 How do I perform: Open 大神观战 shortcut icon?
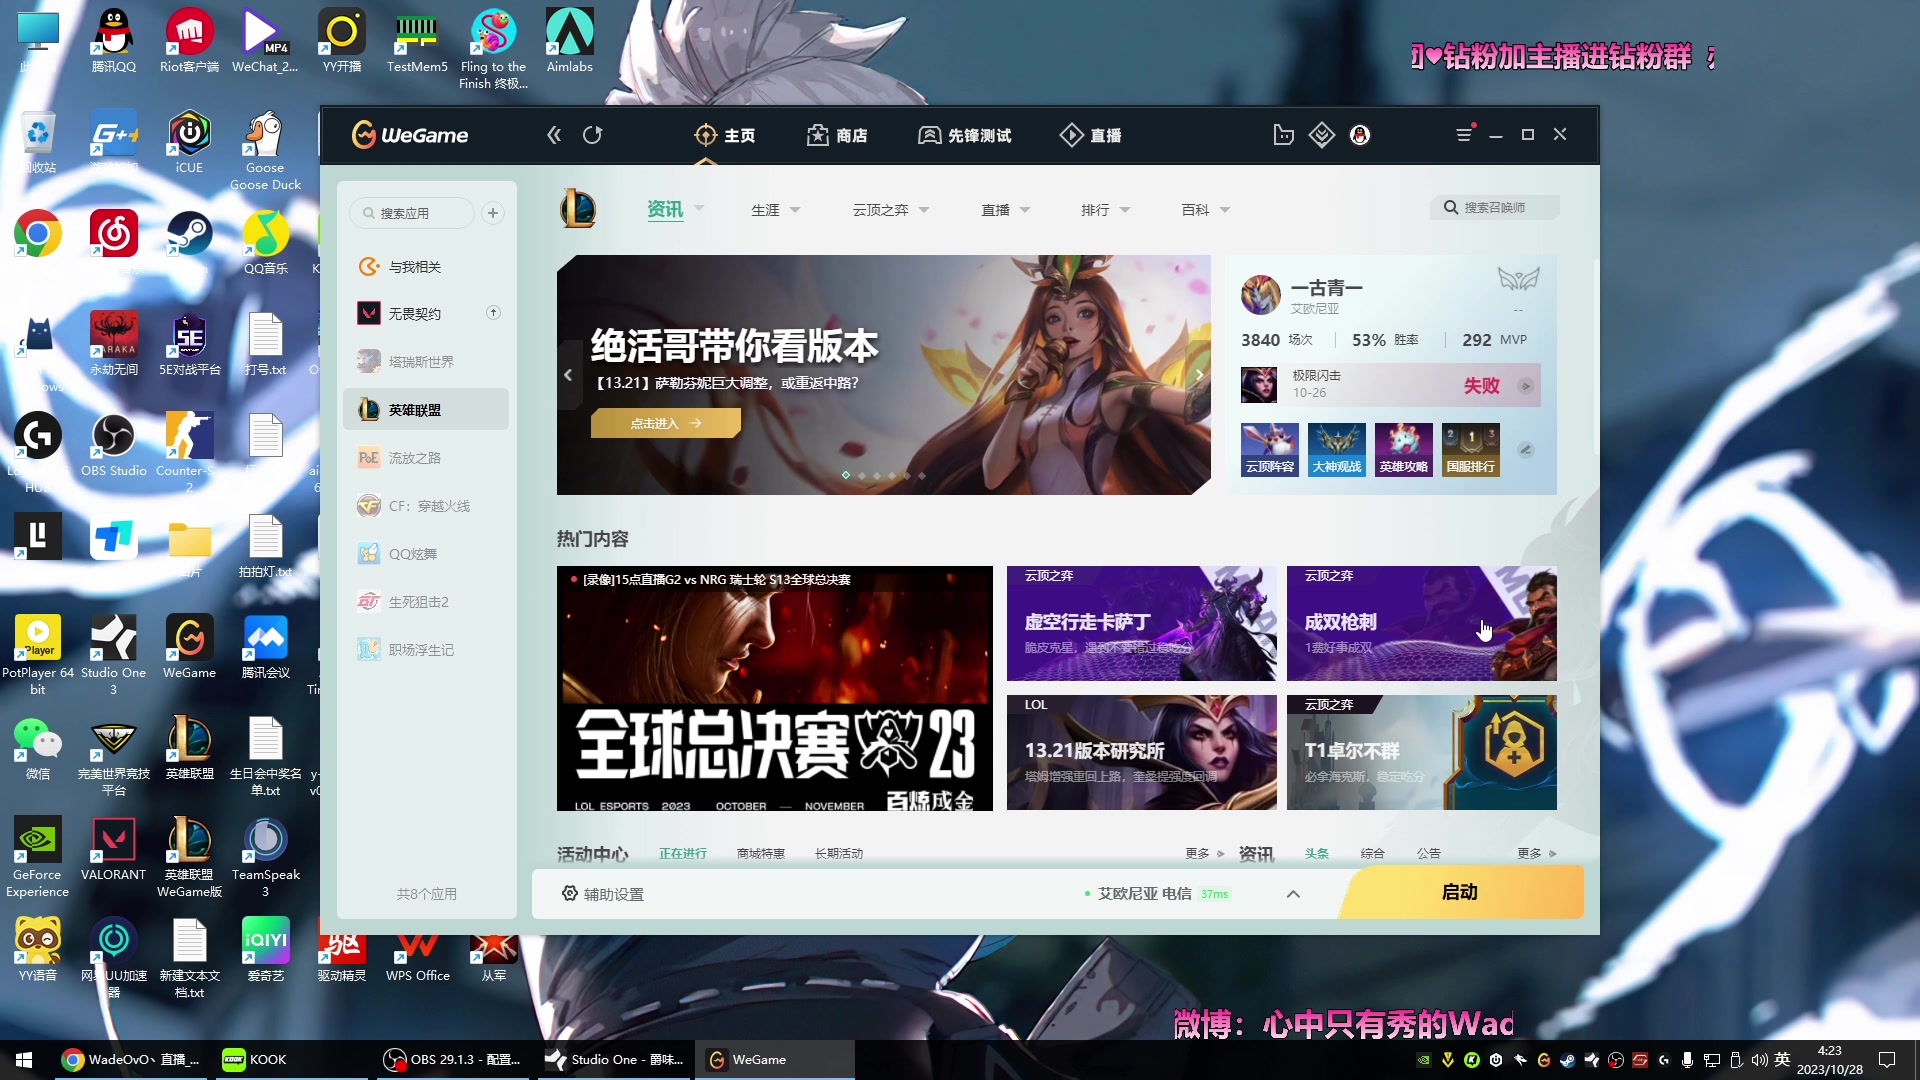click(x=1337, y=449)
